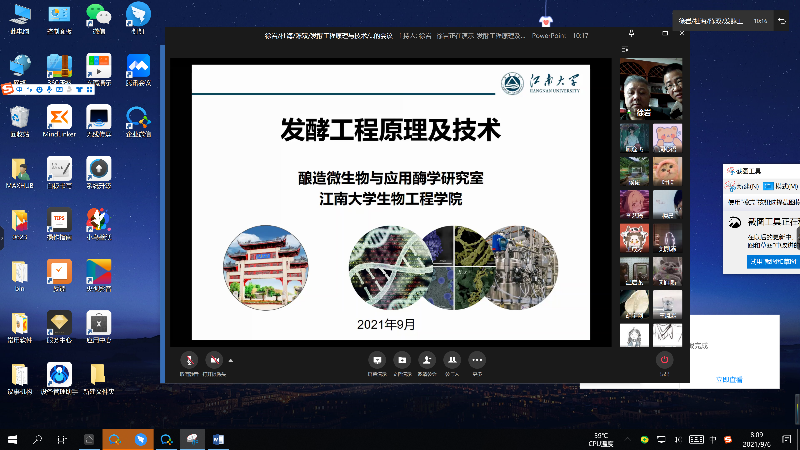Click the taskbar clock showing date
Screen dimensions: 800x450
753,439
